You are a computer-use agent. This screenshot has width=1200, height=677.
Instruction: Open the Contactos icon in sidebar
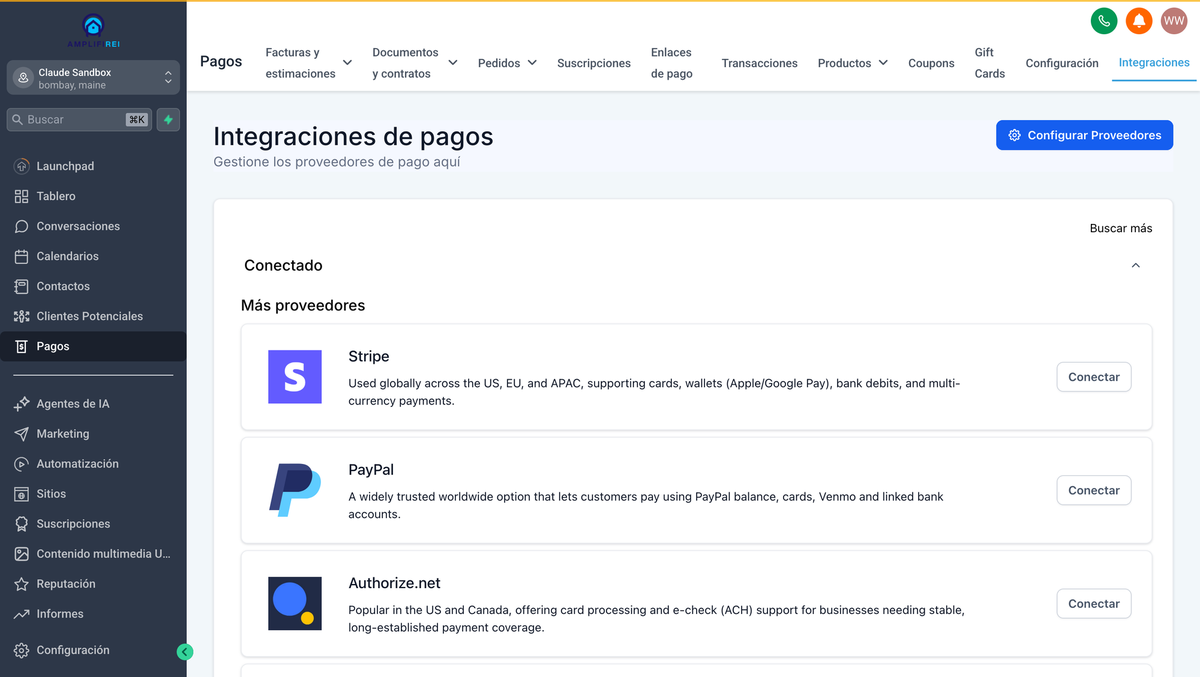tap(22, 286)
